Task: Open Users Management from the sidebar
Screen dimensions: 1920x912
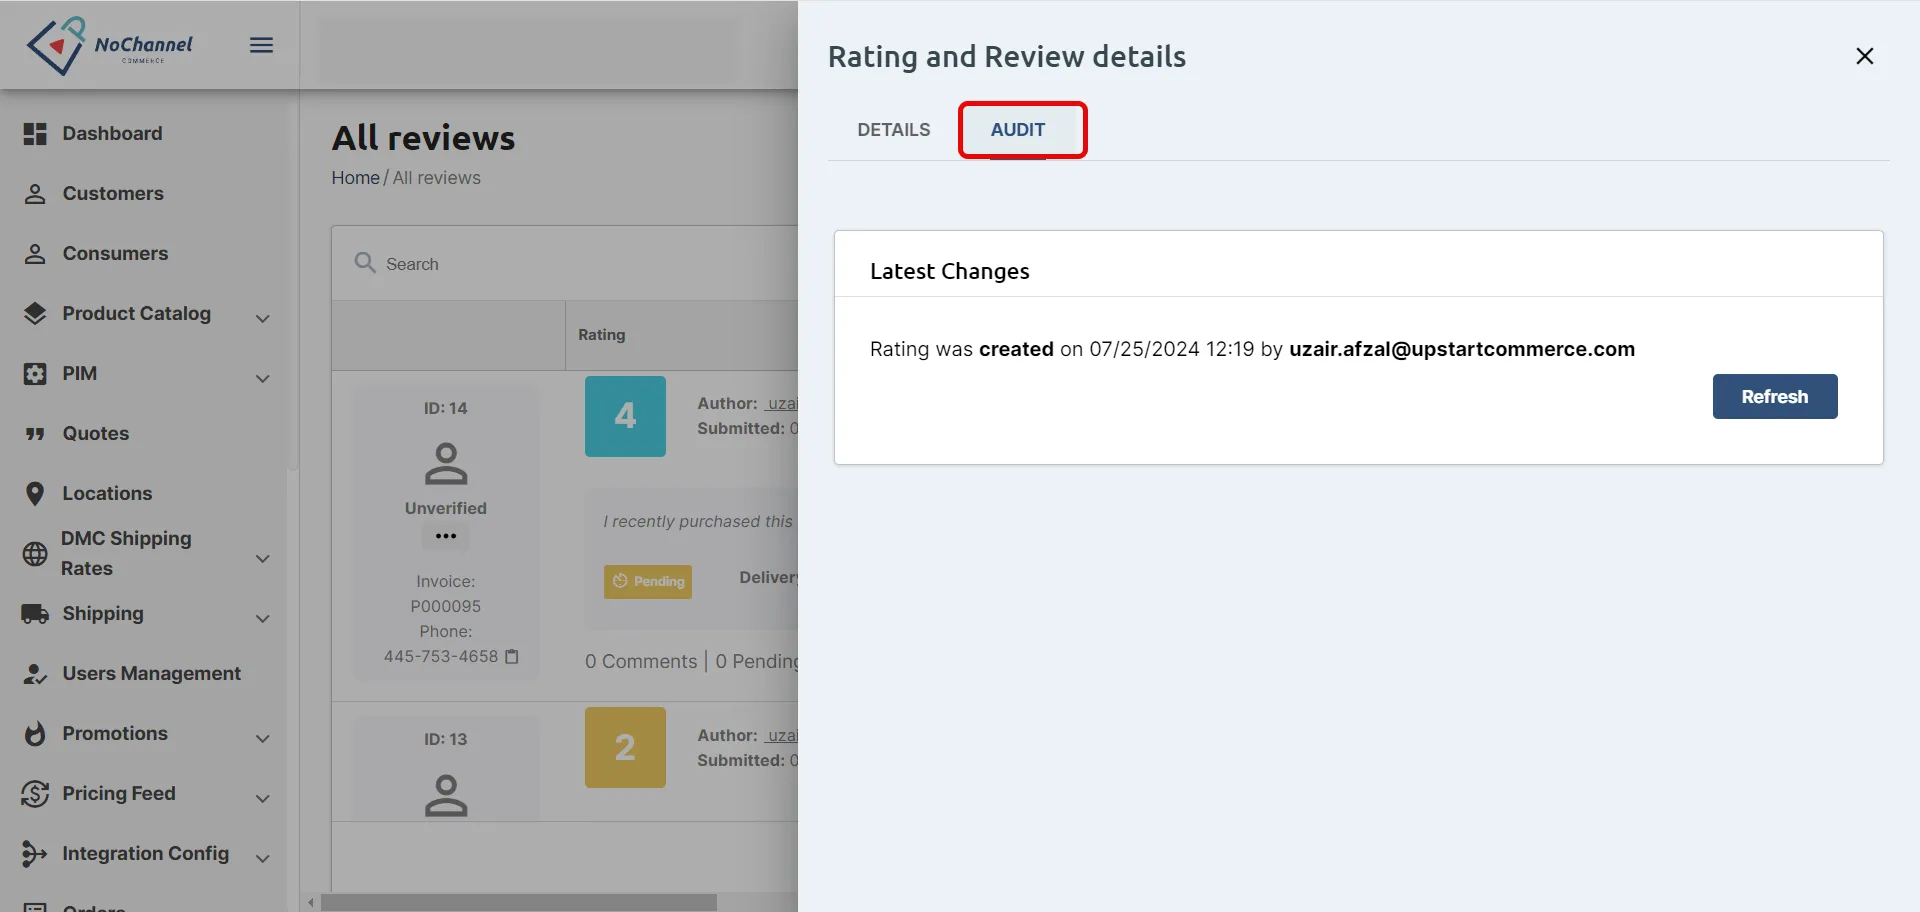Action: (x=151, y=674)
